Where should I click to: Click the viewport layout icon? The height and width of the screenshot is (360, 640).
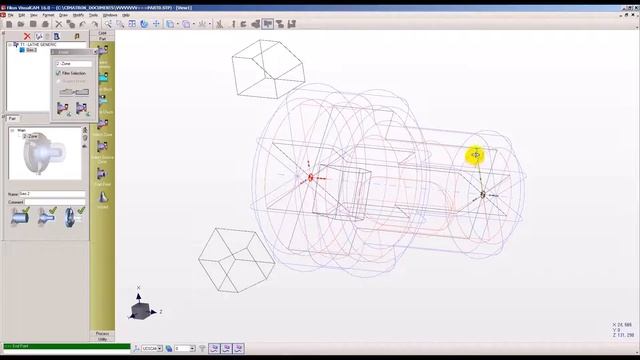tap(132, 24)
